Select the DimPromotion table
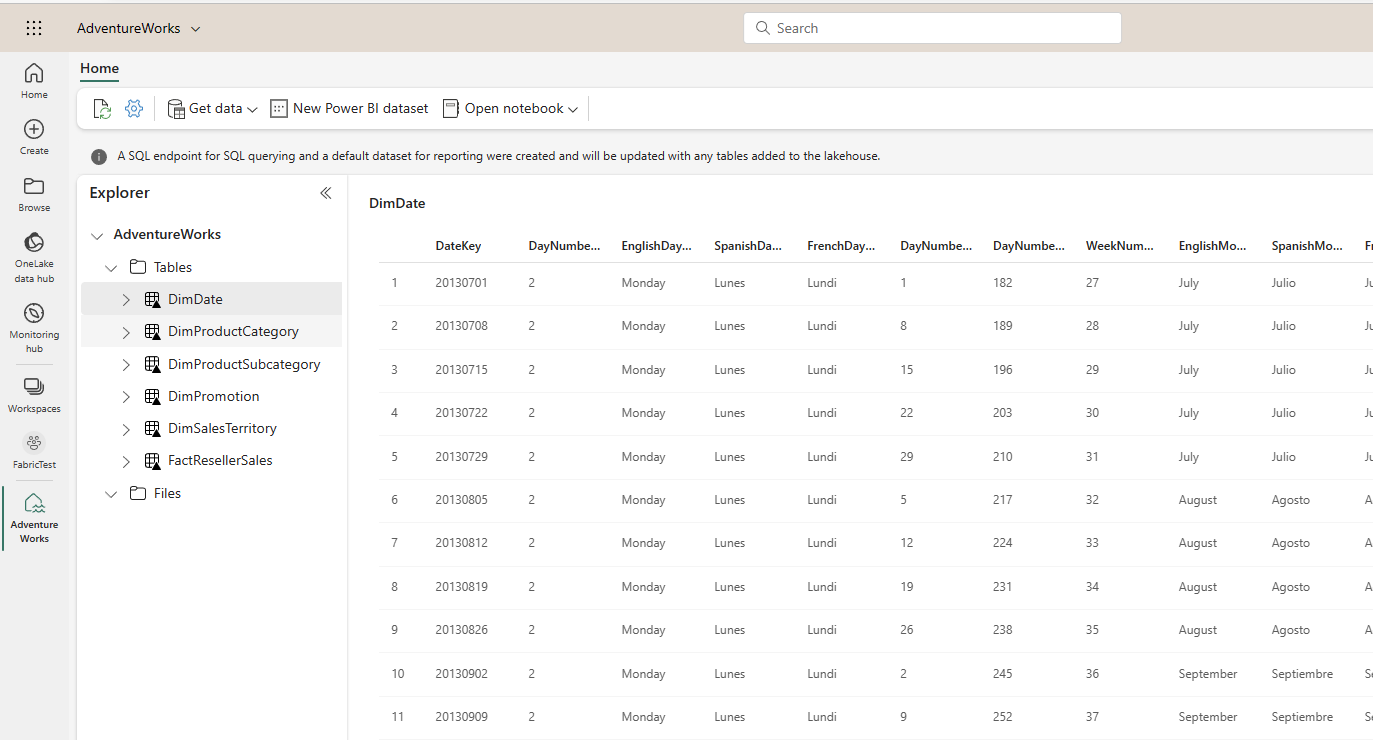Viewport: 1373px width, 740px height. click(x=213, y=396)
